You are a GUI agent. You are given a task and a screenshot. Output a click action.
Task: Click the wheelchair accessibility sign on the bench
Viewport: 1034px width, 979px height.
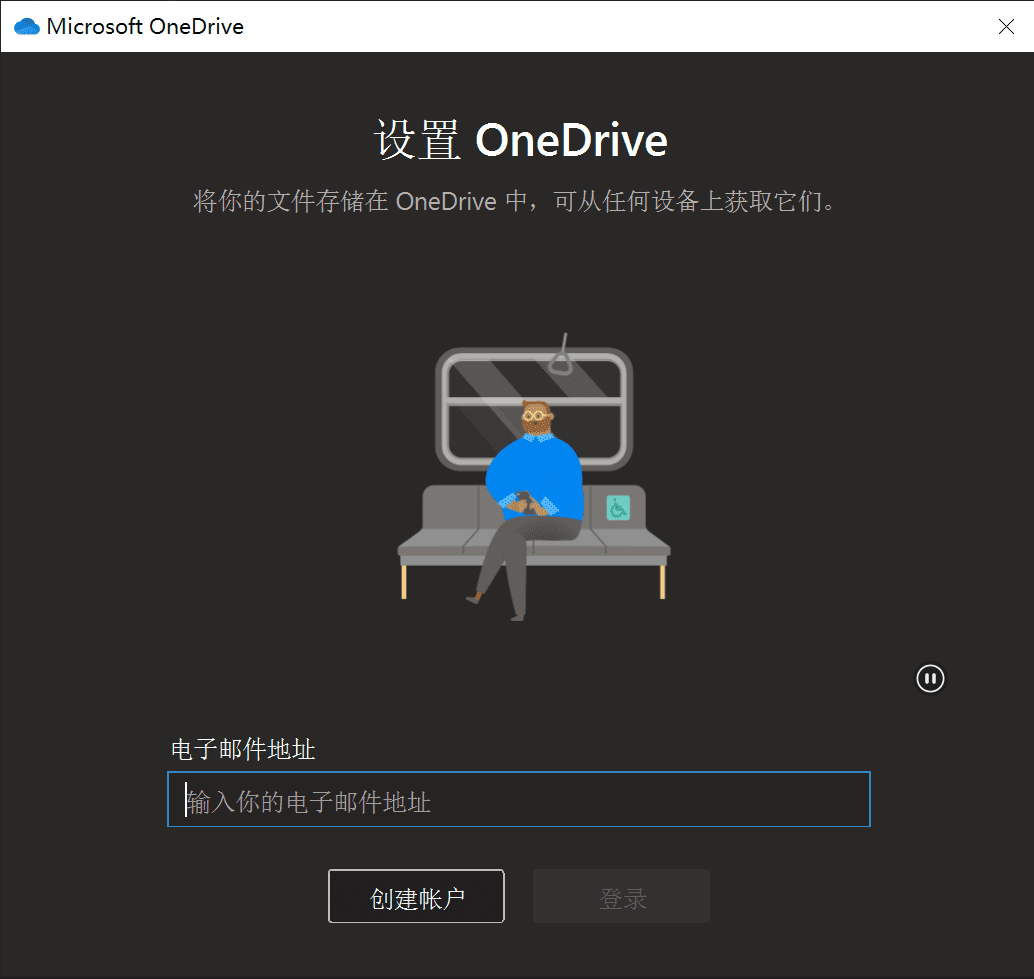tap(618, 508)
